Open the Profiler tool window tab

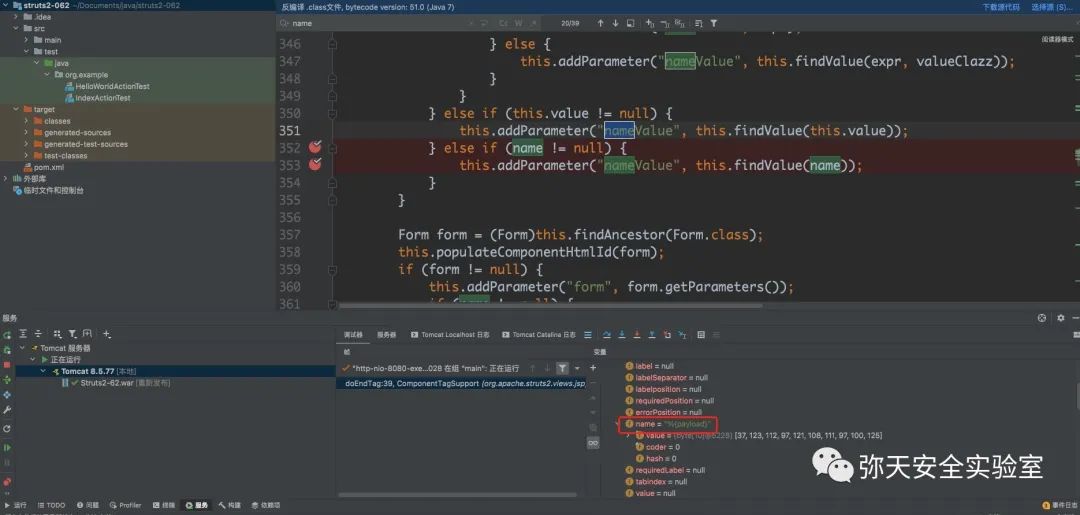point(125,505)
